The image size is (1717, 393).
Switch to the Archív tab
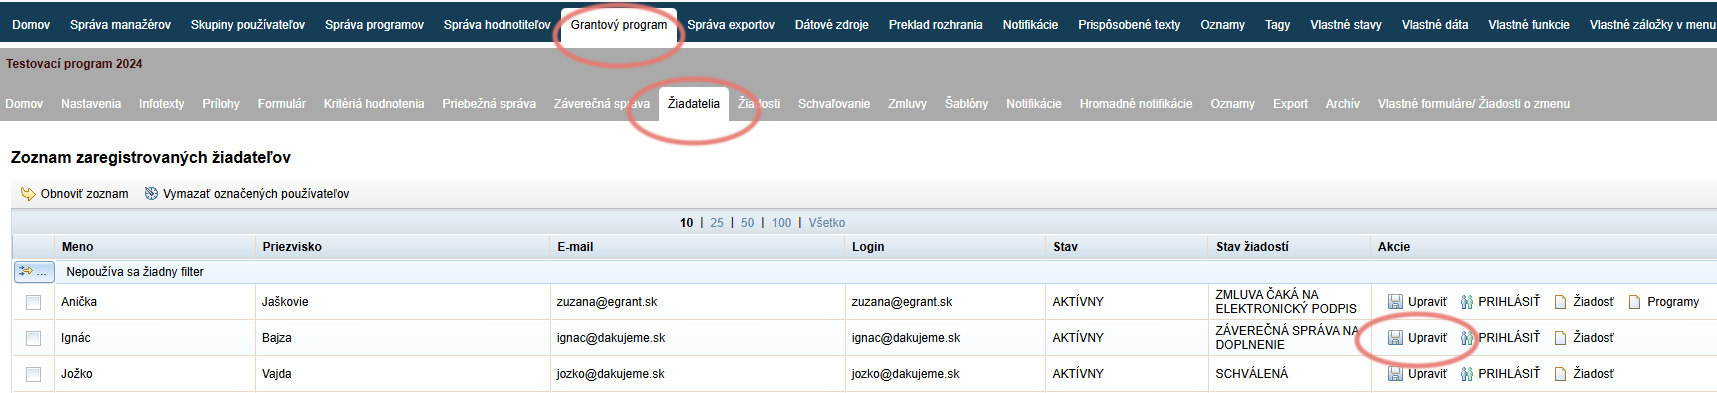tap(1343, 104)
